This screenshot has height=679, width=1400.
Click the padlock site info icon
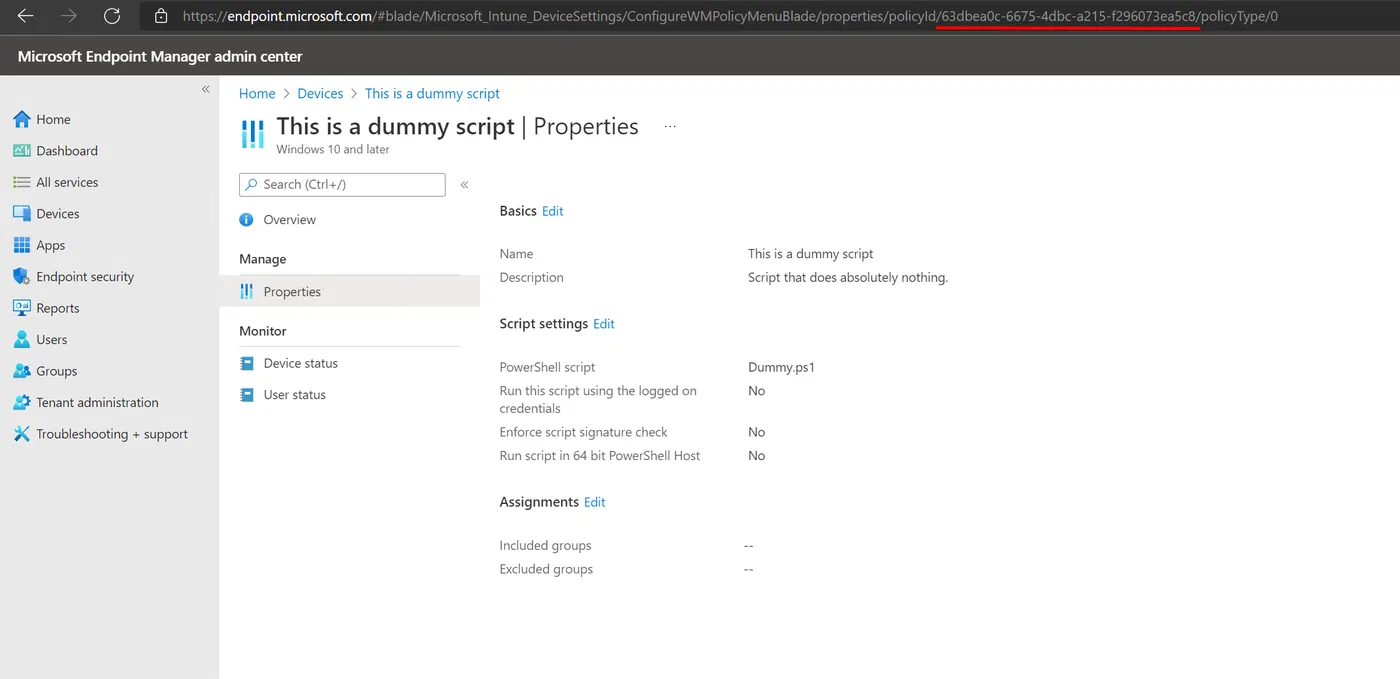[160, 16]
